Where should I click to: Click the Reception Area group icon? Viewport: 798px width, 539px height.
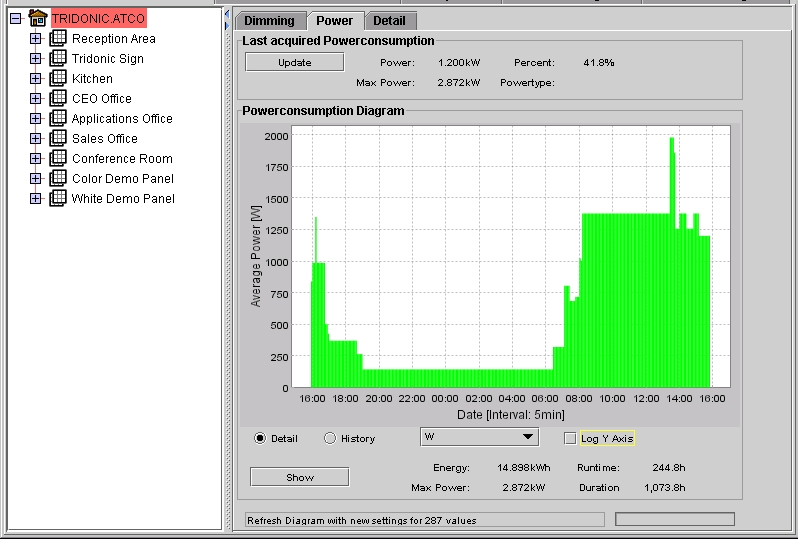58,38
